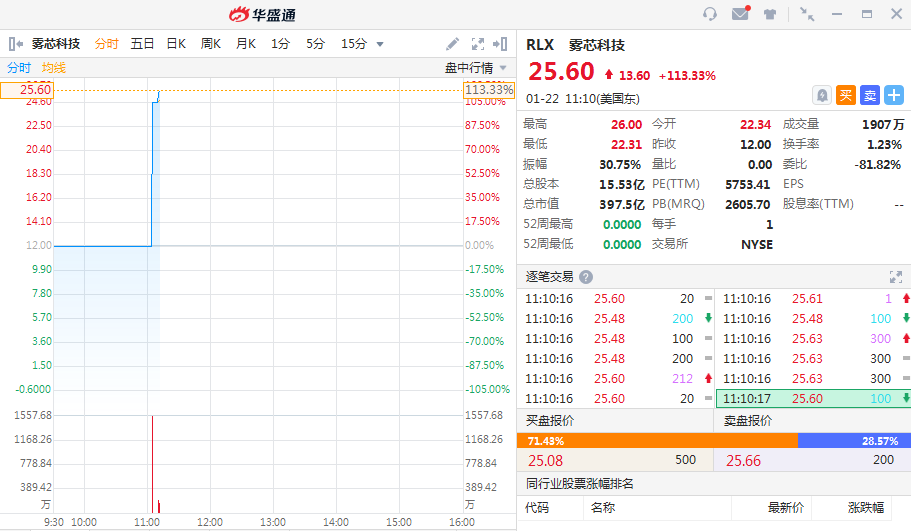The width and height of the screenshot is (911, 531).
Task: Open 盘中行情 session dropdown
Action: click(475, 68)
